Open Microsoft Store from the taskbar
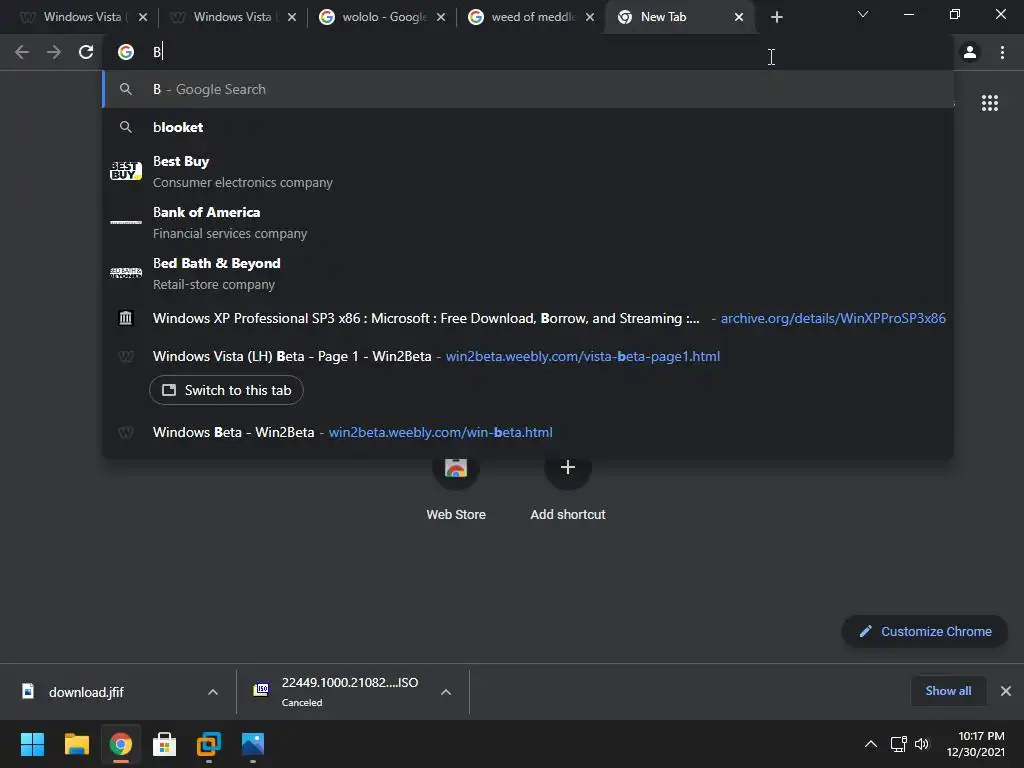This screenshot has height=768, width=1024. point(165,744)
